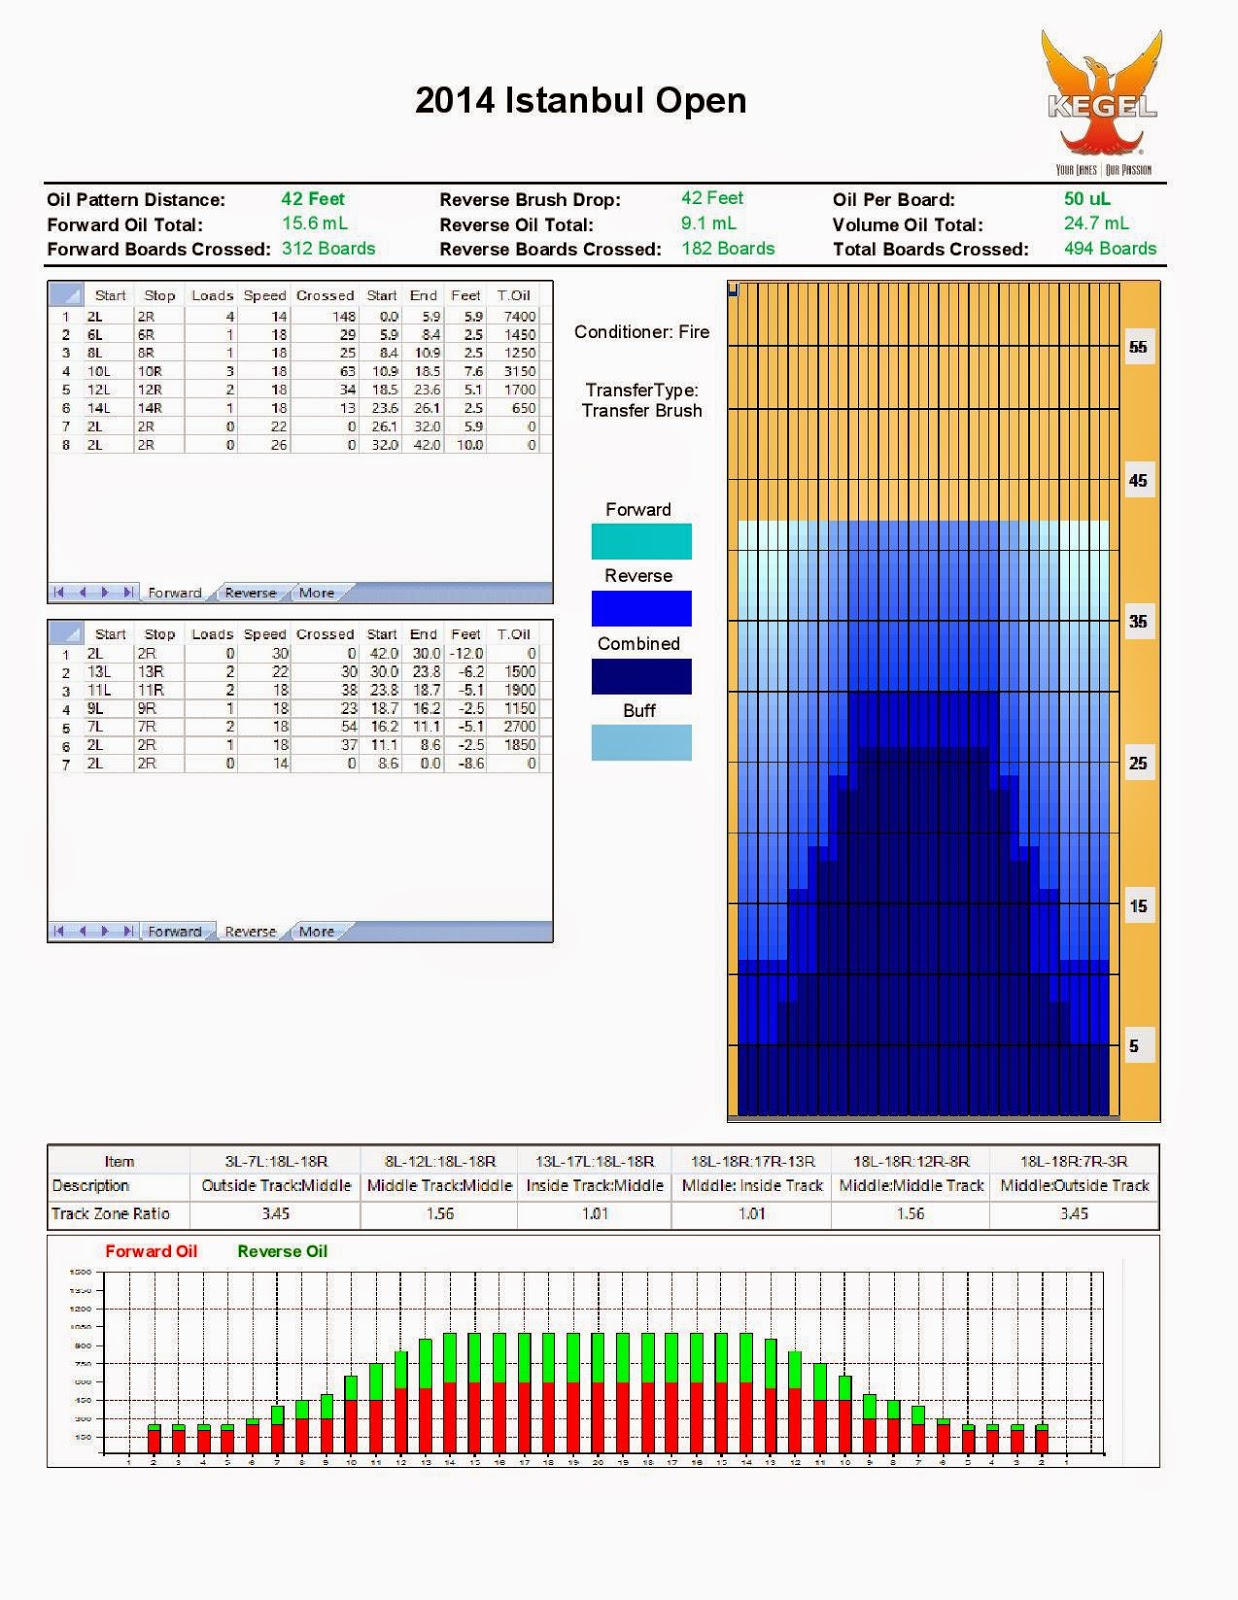
Task: Click the -12.0 feet cell
Action: (466, 653)
